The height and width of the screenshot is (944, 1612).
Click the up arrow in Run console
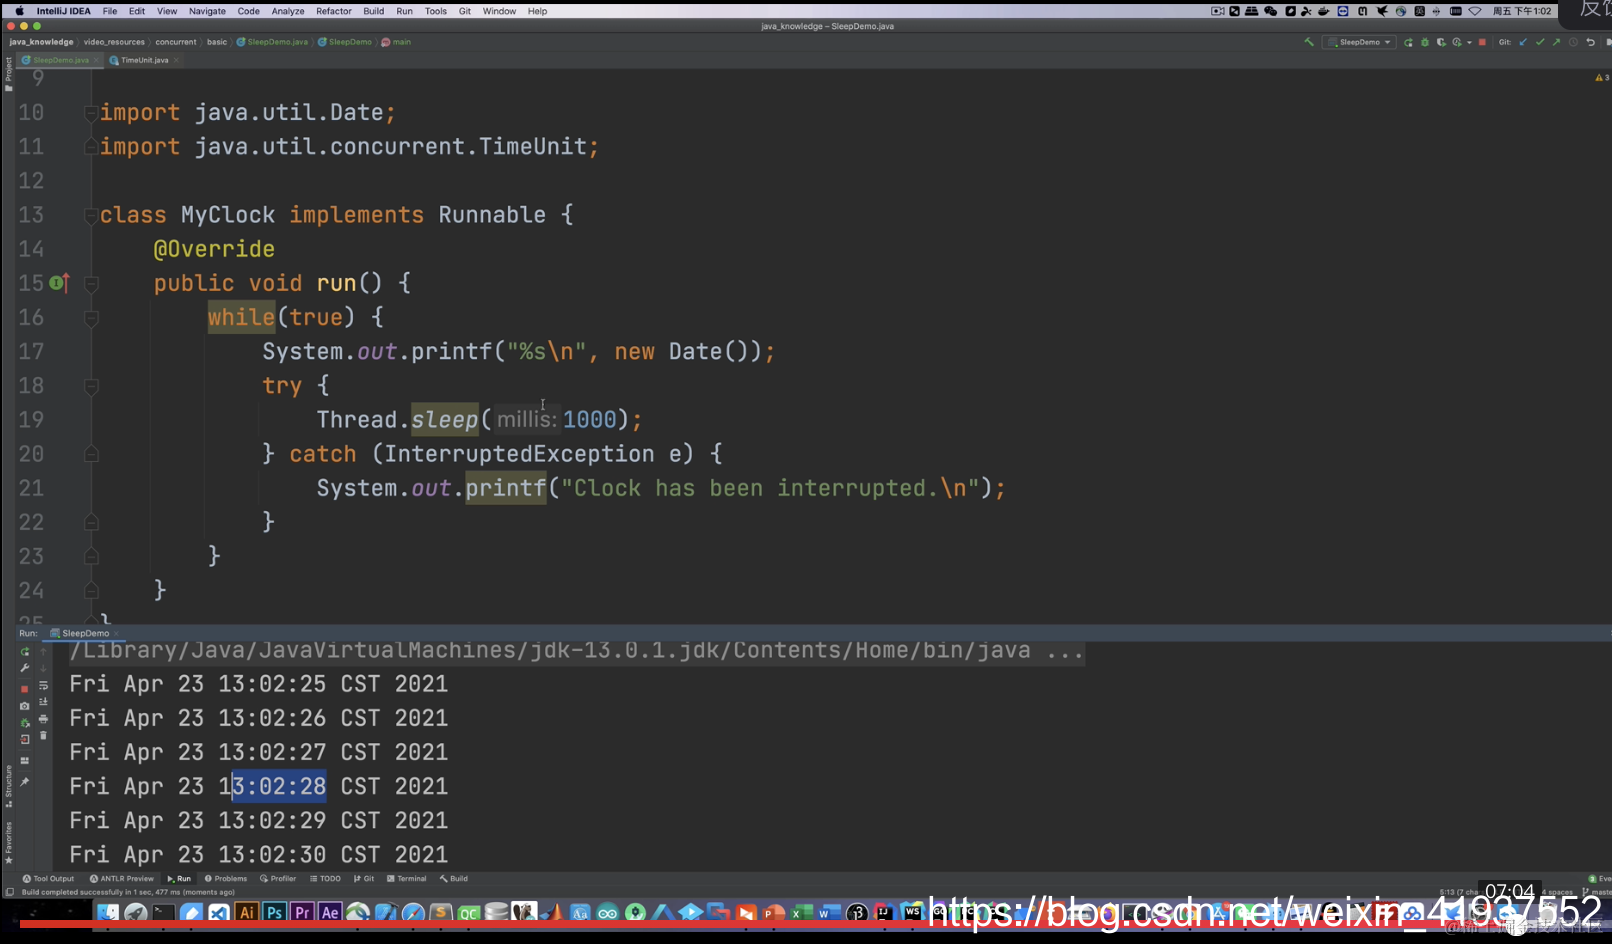(43, 652)
